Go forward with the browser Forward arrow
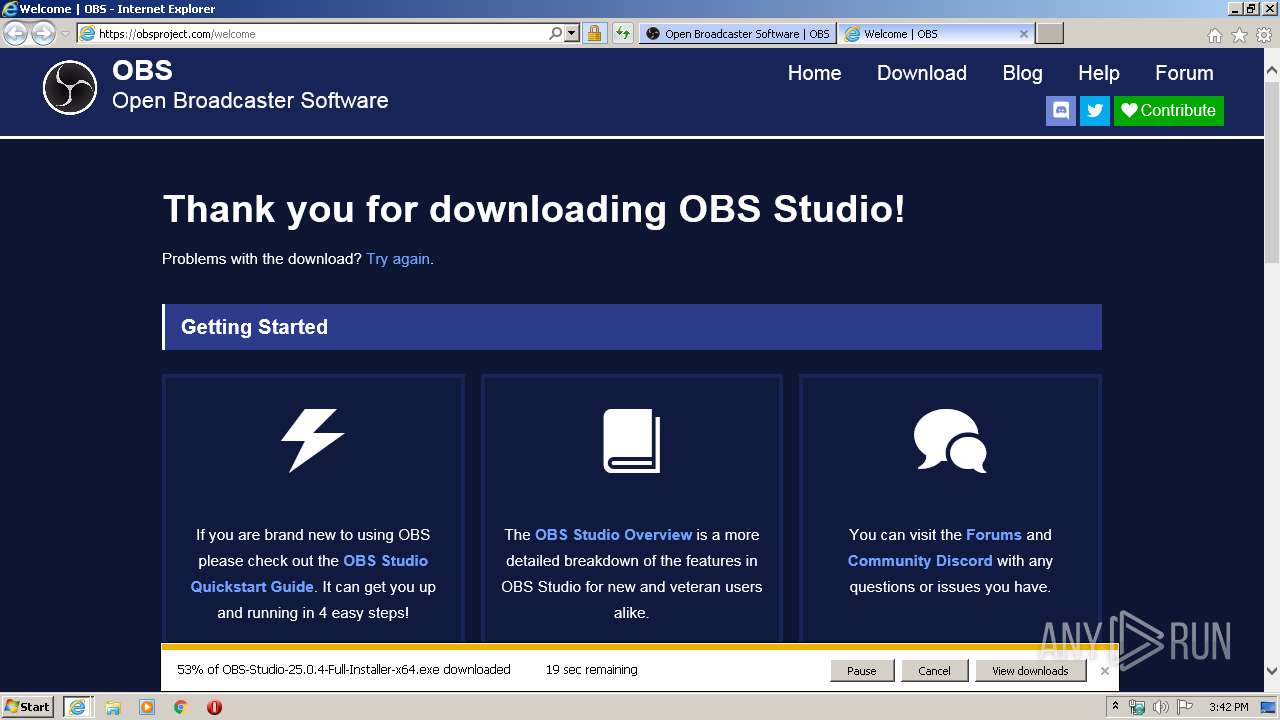This screenshot has width=1280, height=720. point(43,33)
